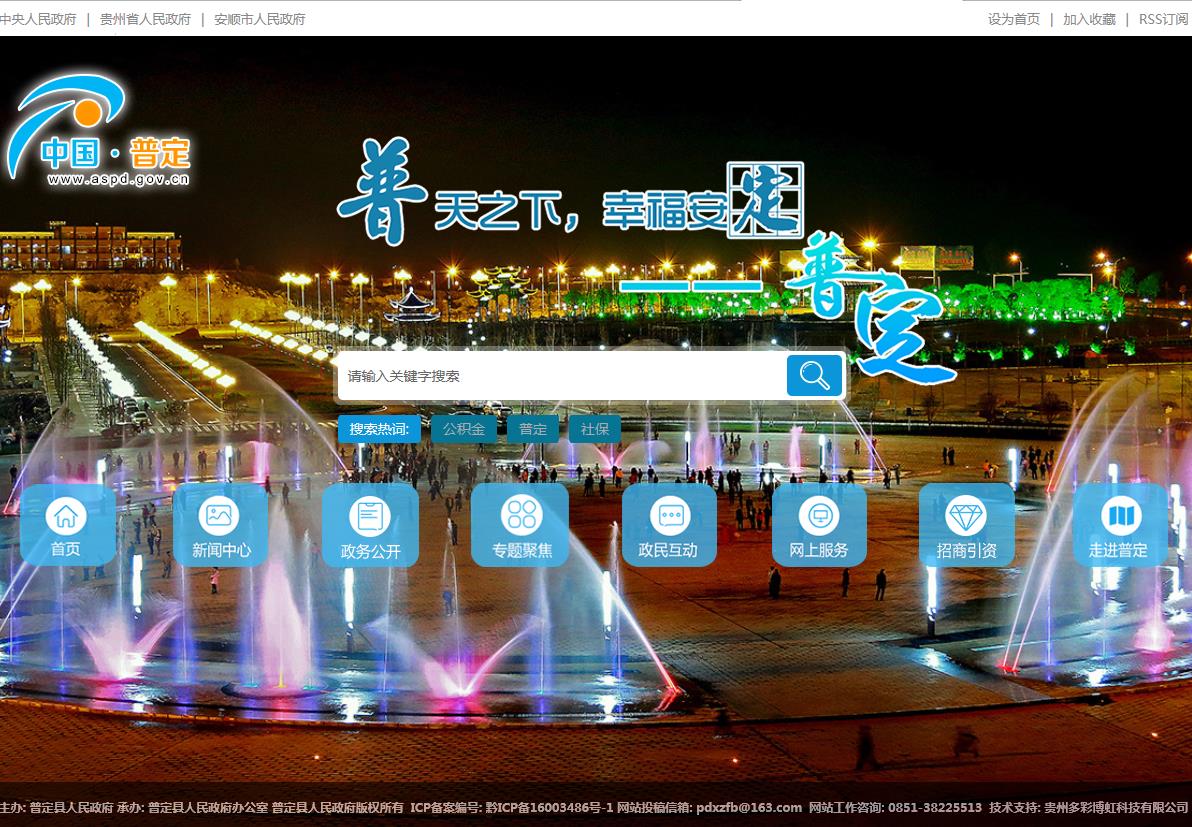Open the RSS订阅 link
The width and height of the screenshot is (1192, 827).
pos(1164,19)
